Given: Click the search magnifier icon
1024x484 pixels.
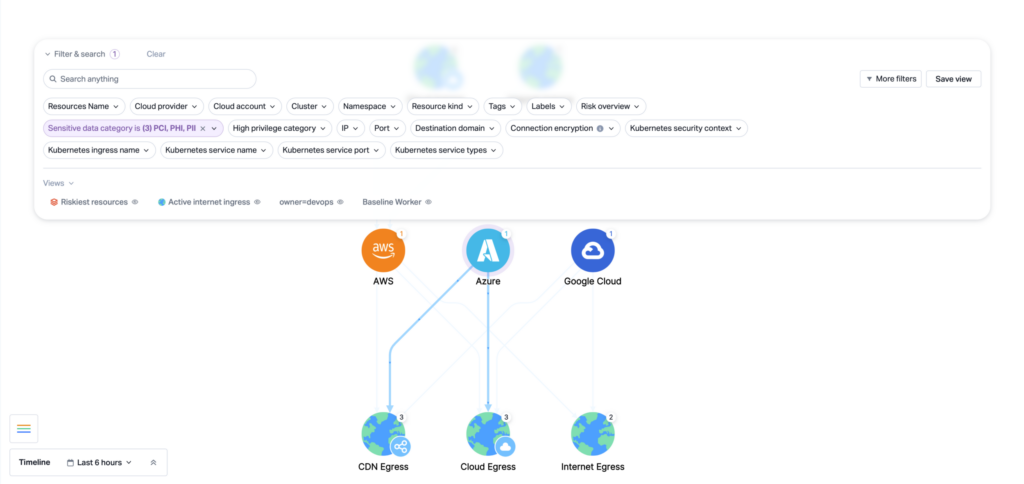Looking at the screenshot, I should [53, 79].
